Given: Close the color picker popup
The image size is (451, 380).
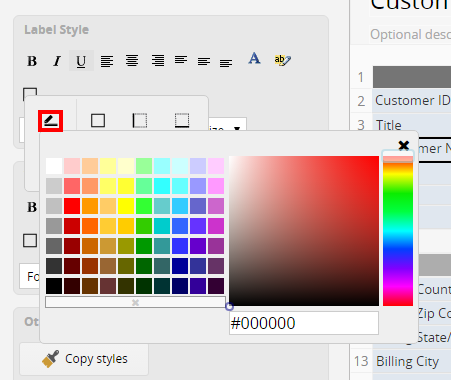Looking at the screenshot, I should pyautogui.click(x=404, y=145).
